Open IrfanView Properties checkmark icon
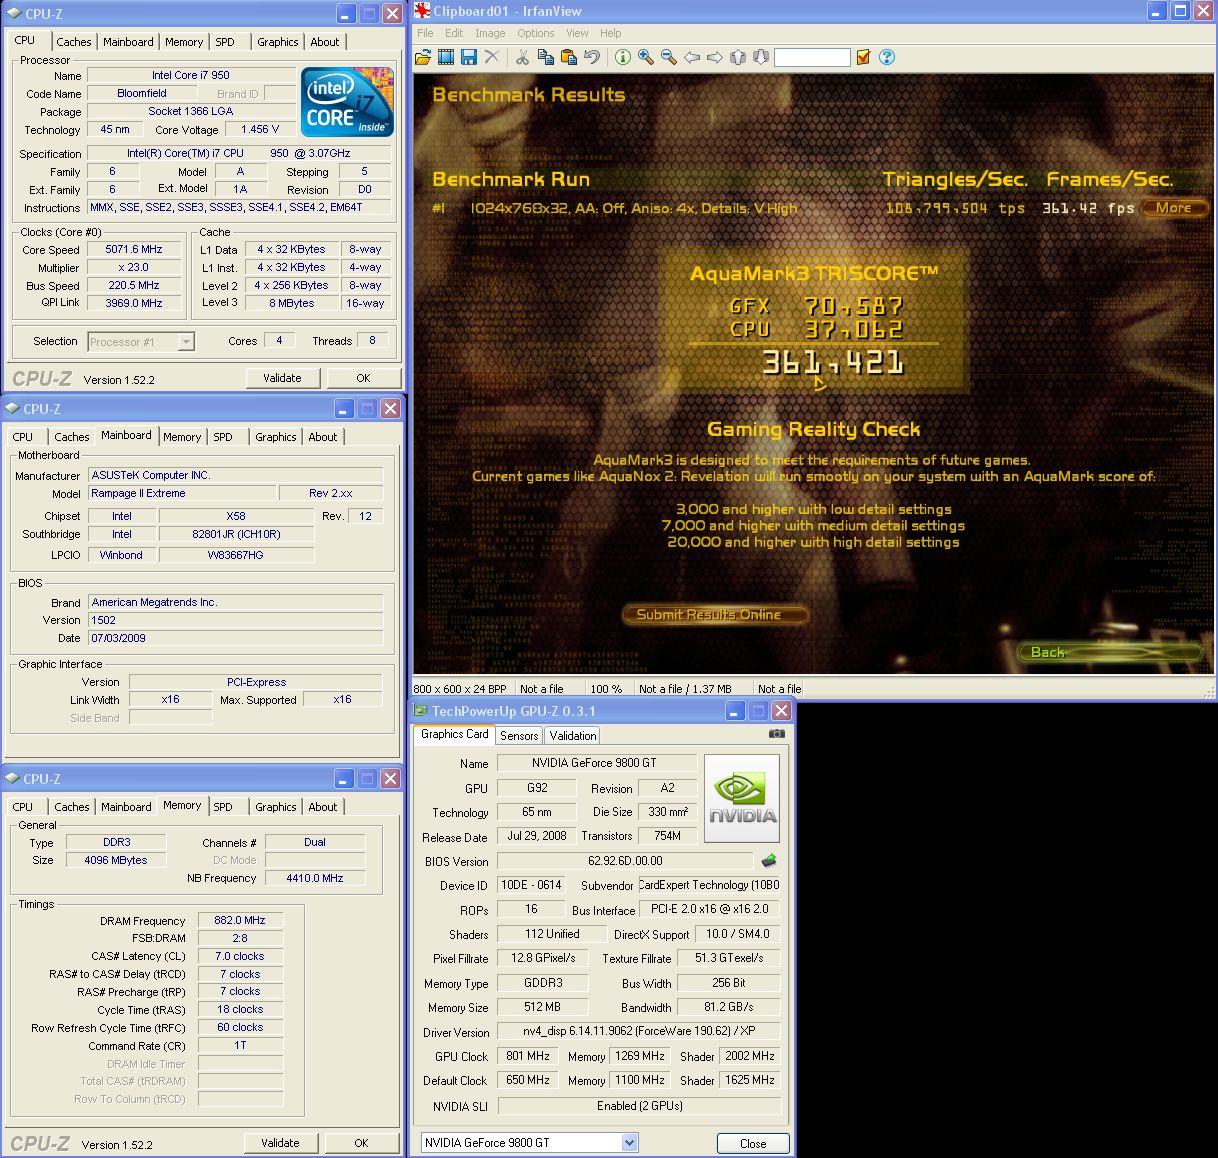This screenshot has height=1158, width=1218. pos(863,57)
